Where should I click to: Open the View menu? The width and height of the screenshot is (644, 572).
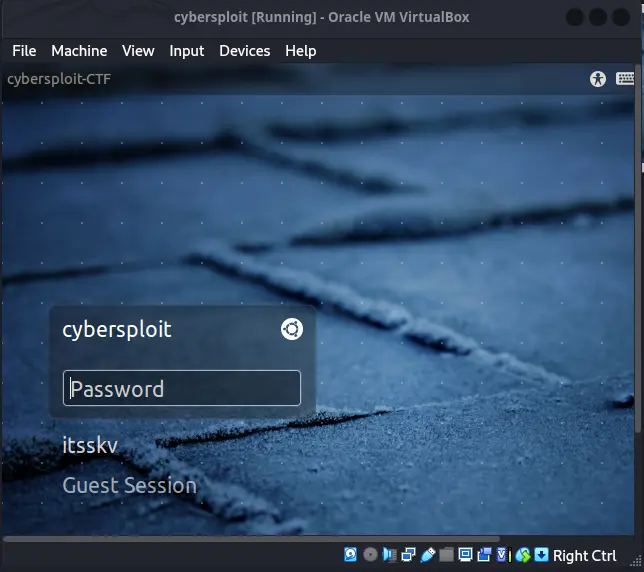pyautogui.click(x=138, y=51)
